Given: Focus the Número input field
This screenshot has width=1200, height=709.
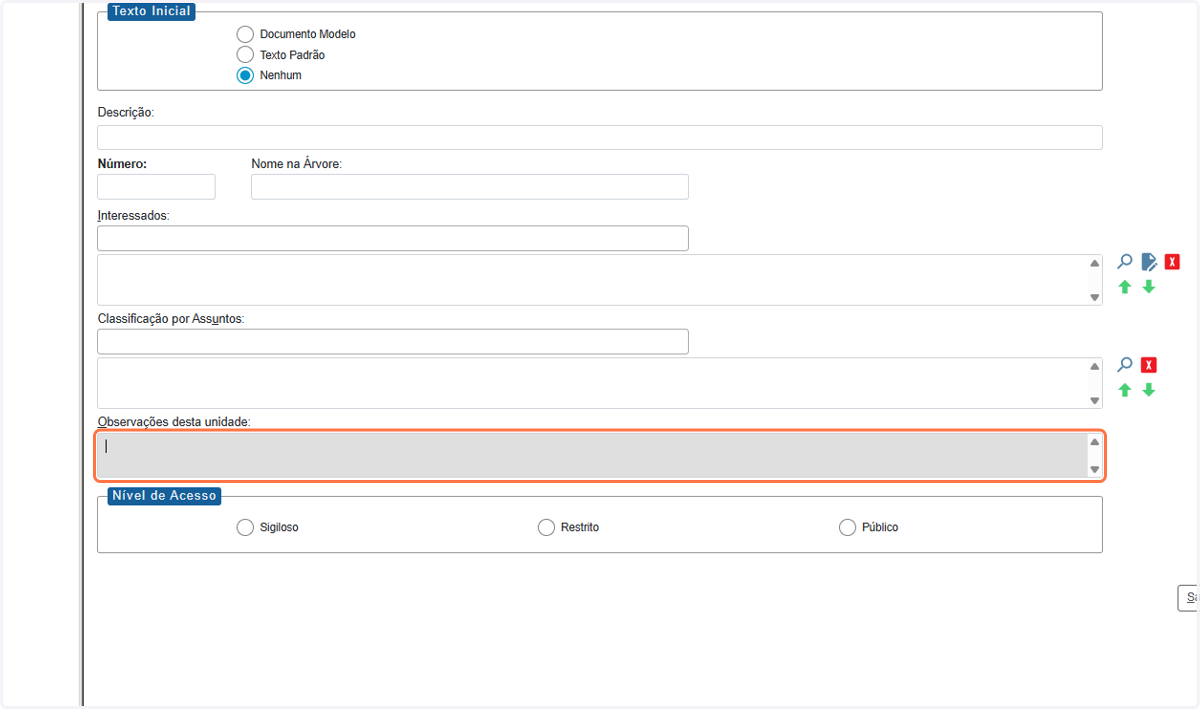Looking at the screenshot, I should tap(156, 187).
